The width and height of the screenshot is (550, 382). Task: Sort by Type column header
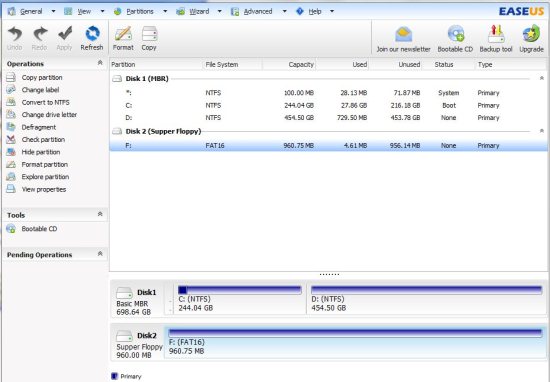[x=511, y=65]
